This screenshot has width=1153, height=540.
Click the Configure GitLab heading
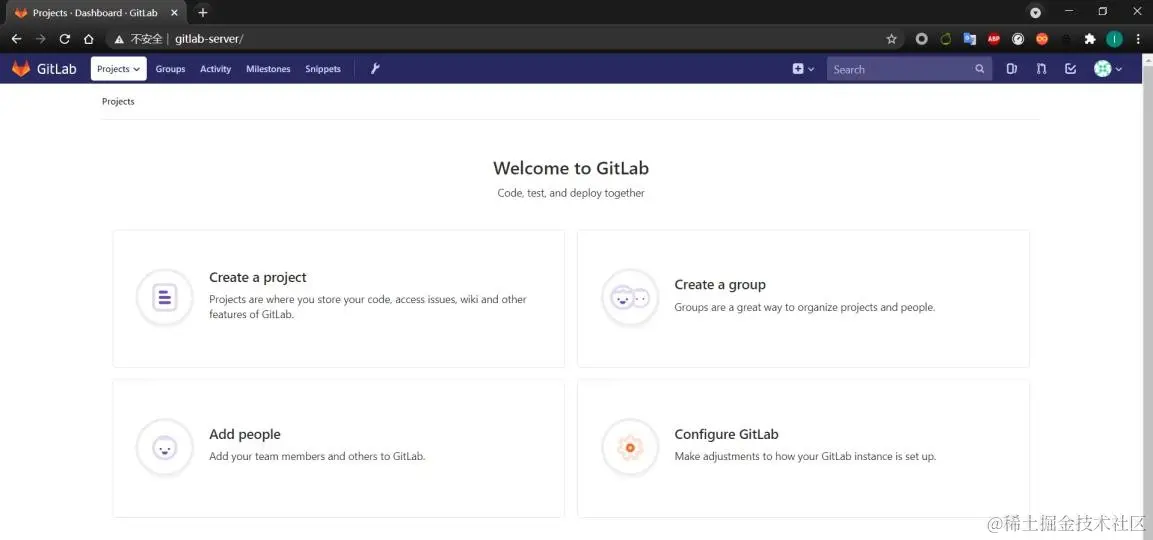click(x=727, y=434)
